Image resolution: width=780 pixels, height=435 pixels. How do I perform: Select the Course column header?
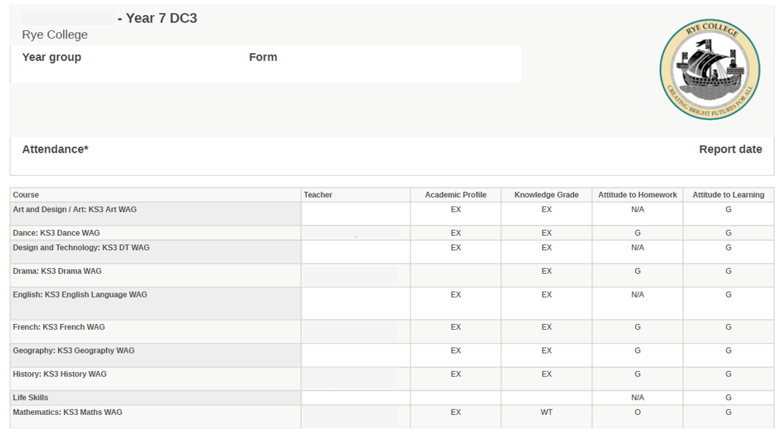pyautogui.click(x=26, y=195)
